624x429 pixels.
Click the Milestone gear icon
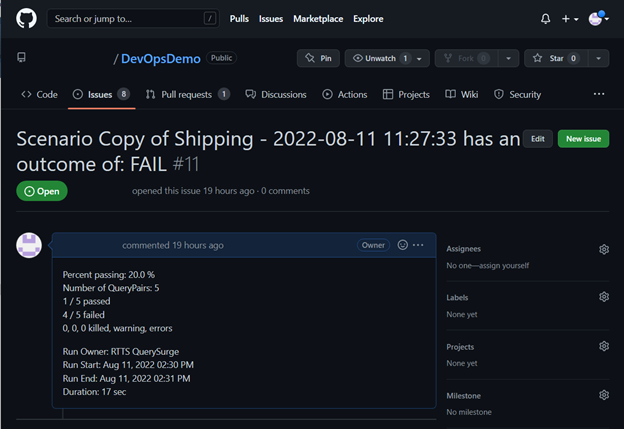pos(604,395)
